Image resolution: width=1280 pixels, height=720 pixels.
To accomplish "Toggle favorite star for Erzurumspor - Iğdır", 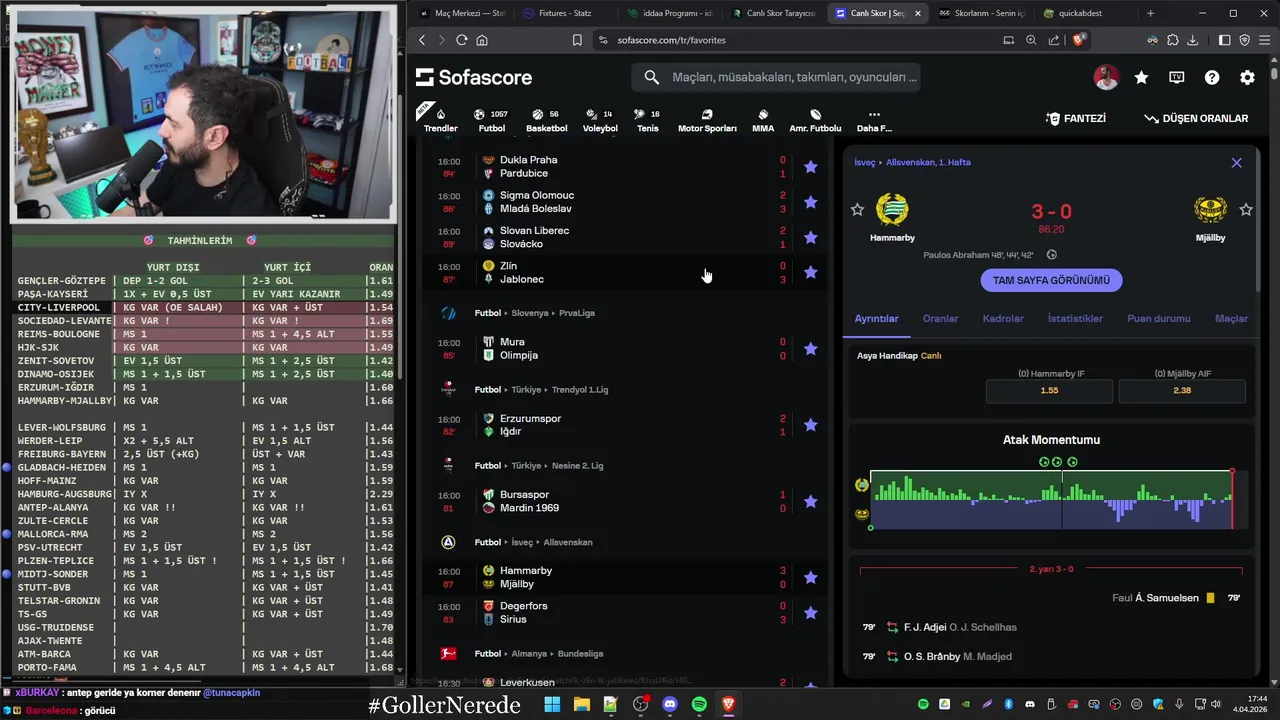I will (811, 425).
